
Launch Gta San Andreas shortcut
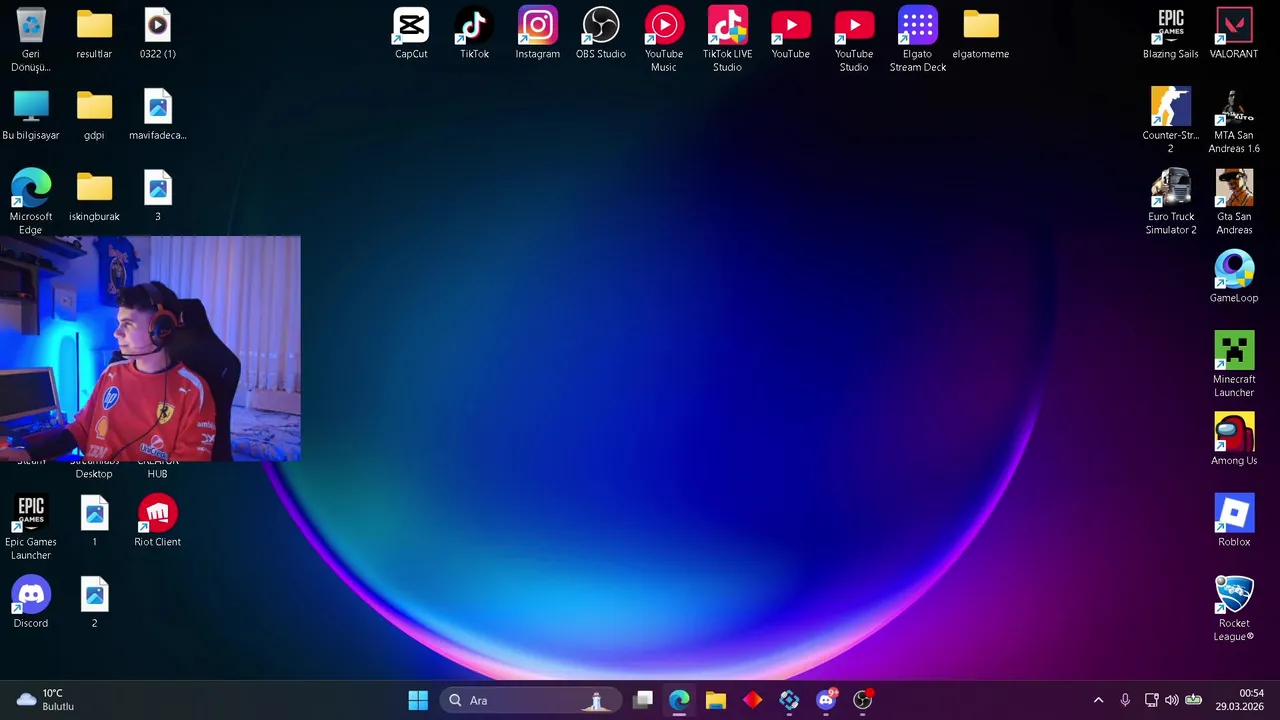(1234, 202)
